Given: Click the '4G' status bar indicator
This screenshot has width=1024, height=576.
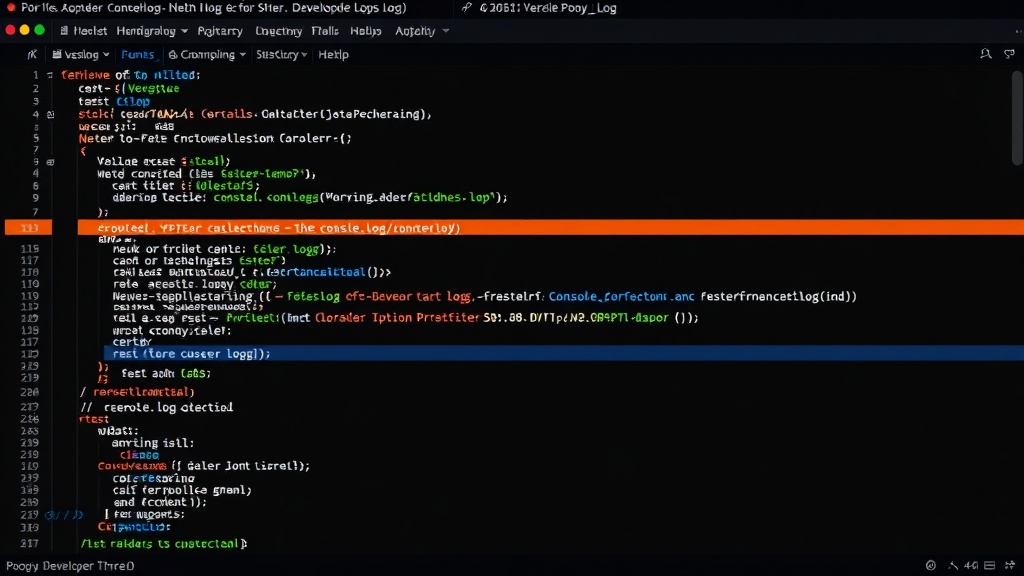Looking at the screenshot, I should (x=971, y=566).
